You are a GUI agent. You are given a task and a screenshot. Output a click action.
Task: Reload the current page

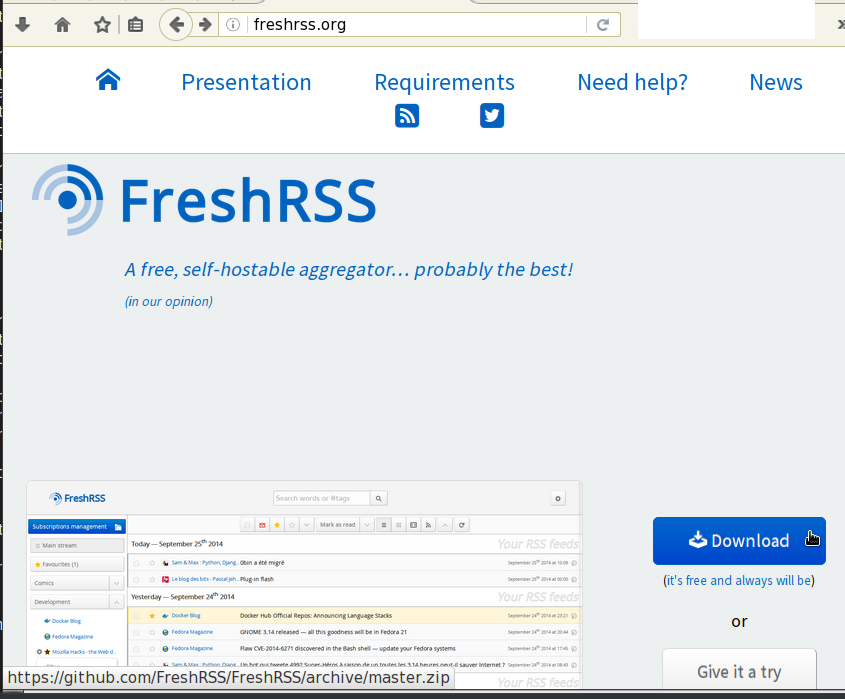coord(603,25)
